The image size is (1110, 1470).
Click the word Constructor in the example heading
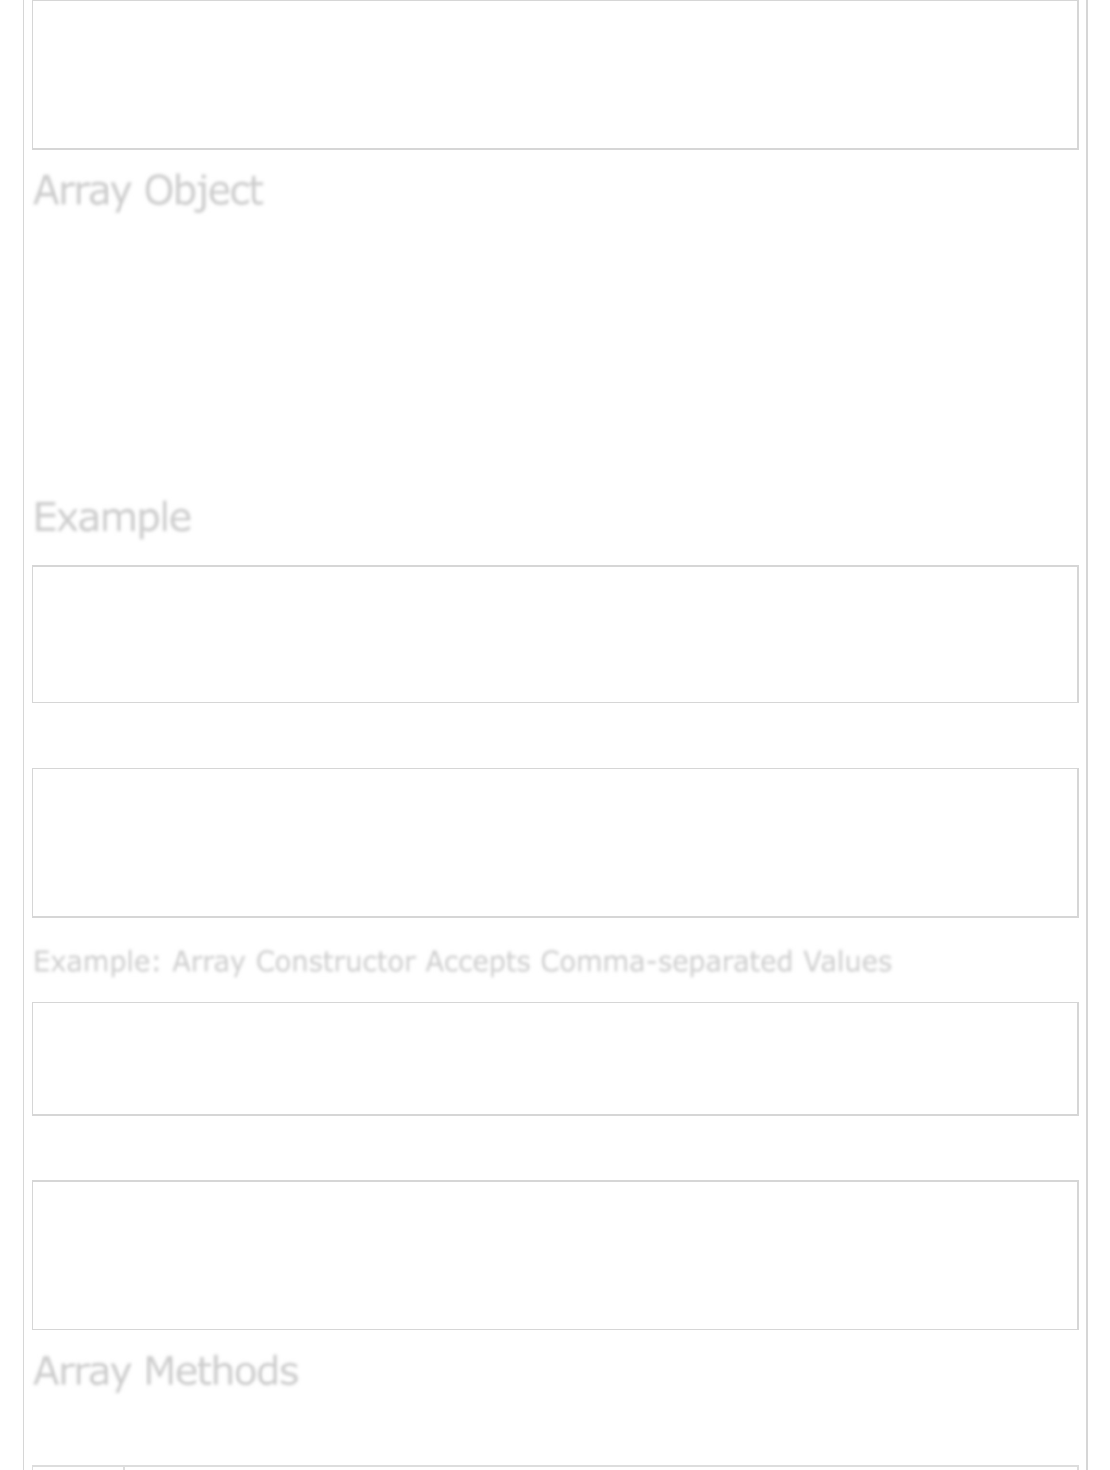(x=335, y=961)
